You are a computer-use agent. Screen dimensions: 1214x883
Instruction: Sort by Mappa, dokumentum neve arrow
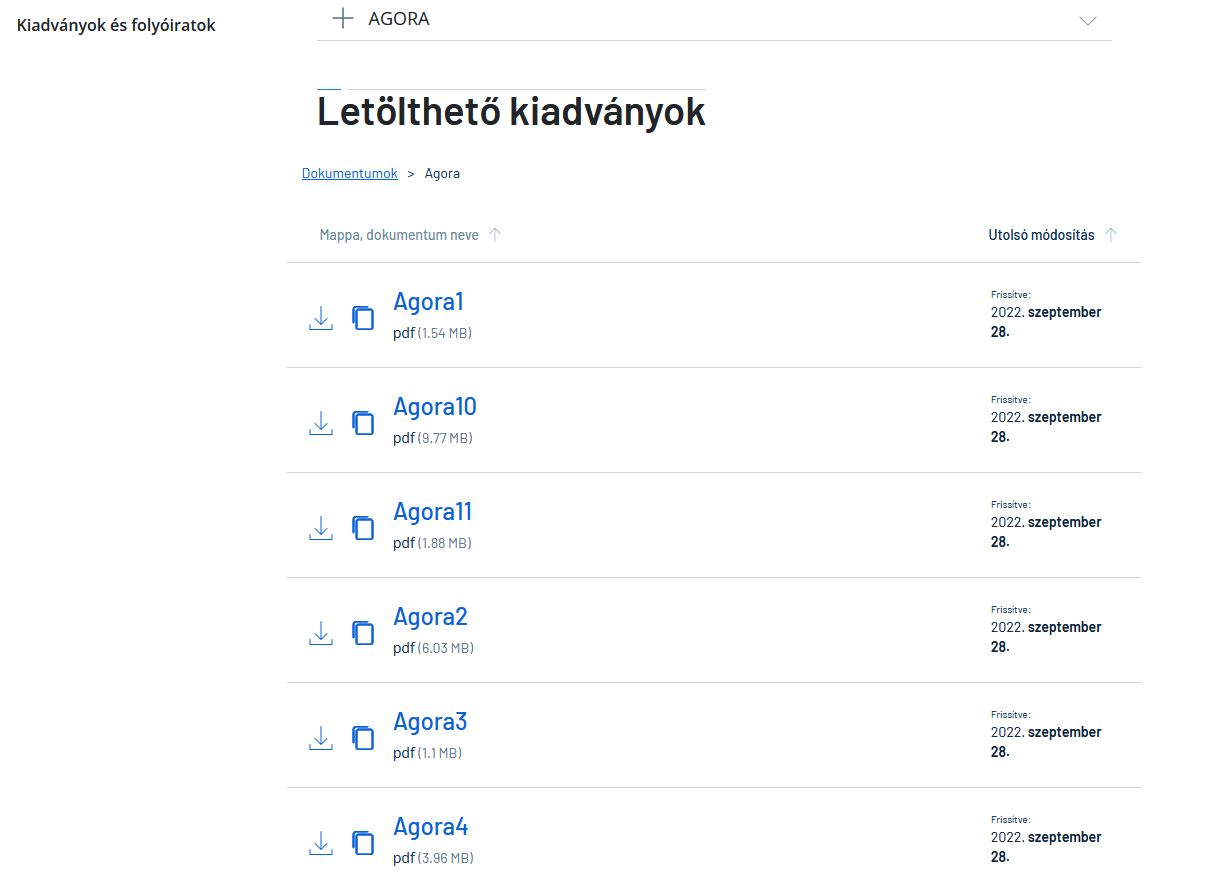pyautogui.click(x=495, y=235)
